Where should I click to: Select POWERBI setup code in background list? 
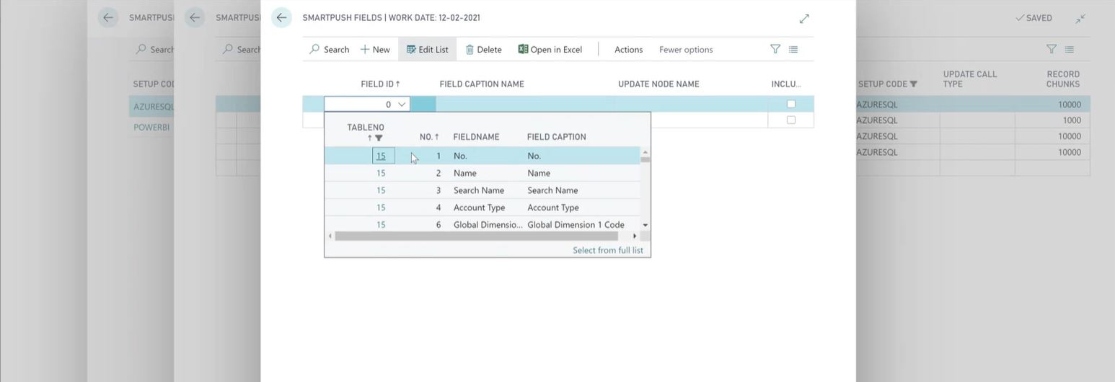(x=151, y=127)
